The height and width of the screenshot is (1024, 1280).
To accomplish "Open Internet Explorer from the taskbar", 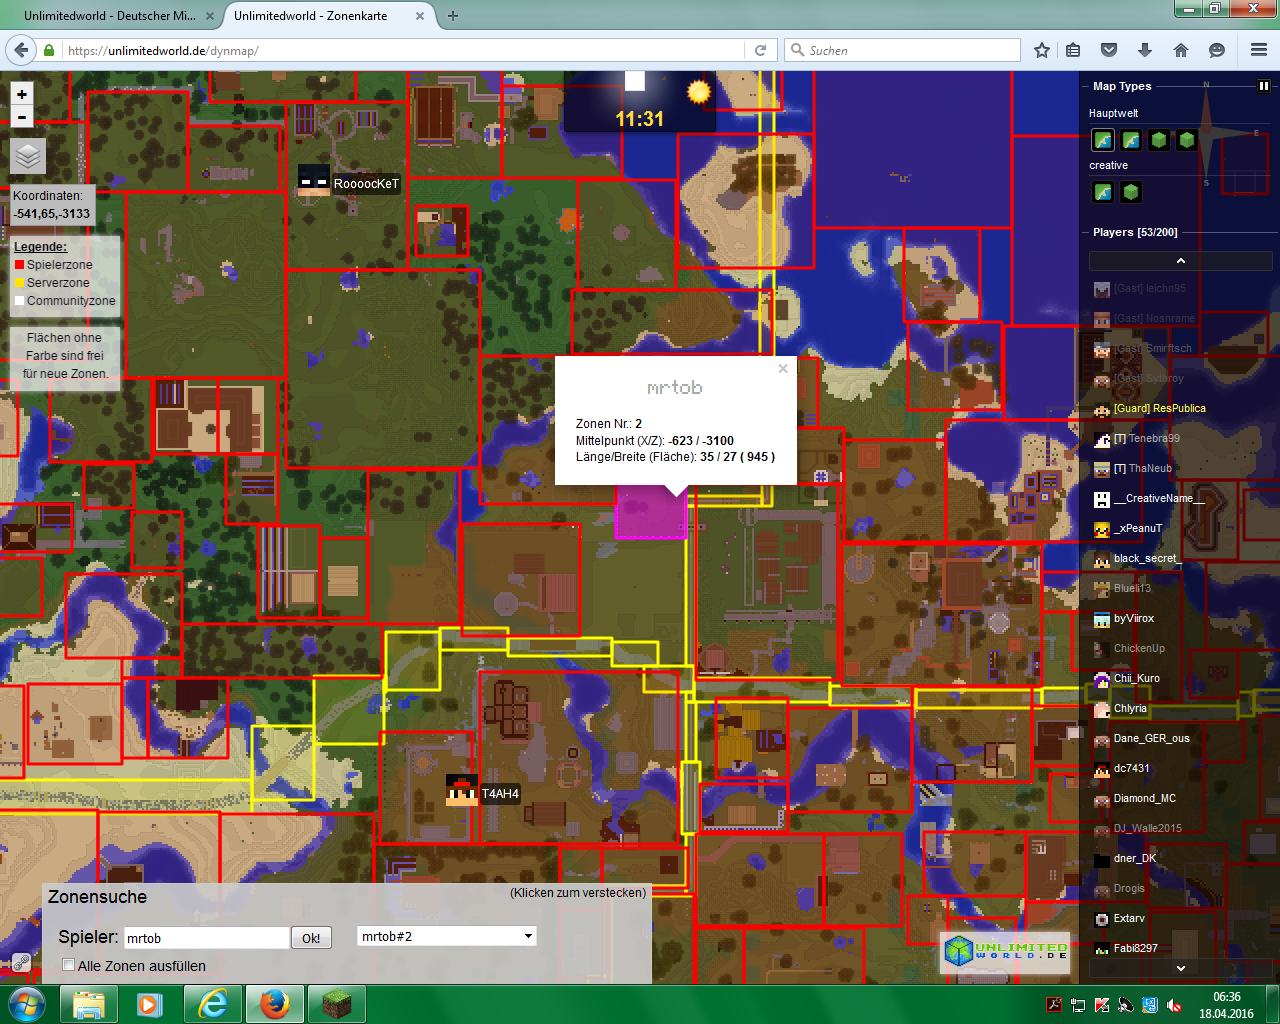I will coord(213,1004).
